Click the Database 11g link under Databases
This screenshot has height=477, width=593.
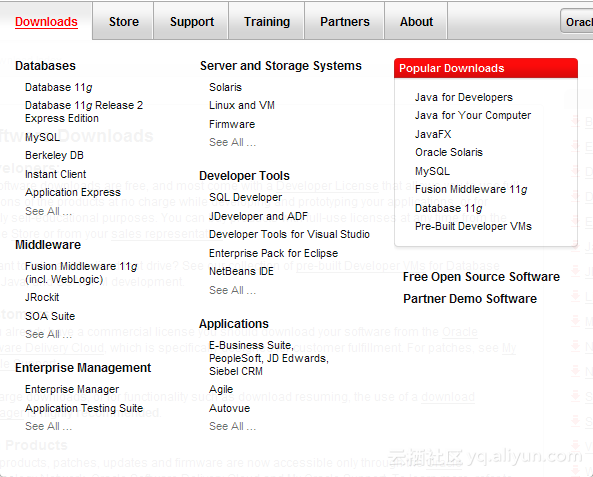pyautogui.click(x=59, y=87)
